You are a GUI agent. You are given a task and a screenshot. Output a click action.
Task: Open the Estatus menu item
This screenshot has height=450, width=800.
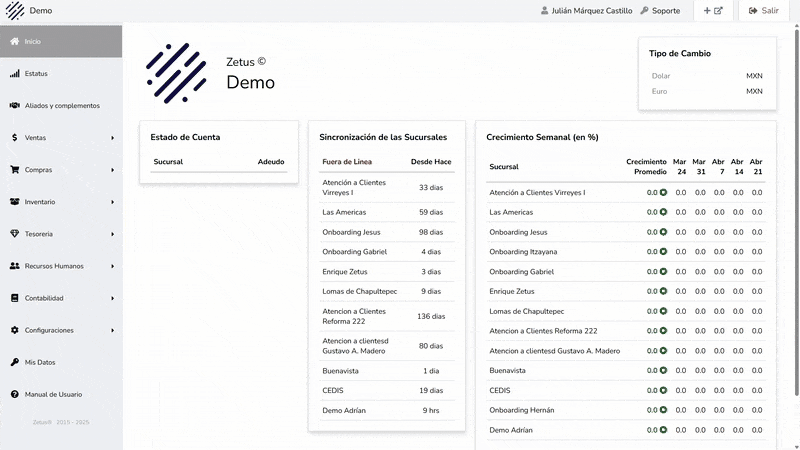(x=61, y=73)
